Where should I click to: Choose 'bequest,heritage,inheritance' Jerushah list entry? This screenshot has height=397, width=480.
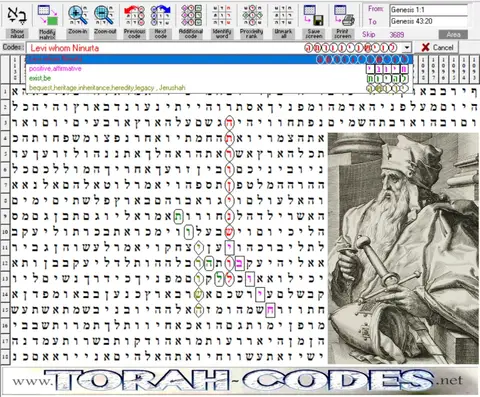pyautogui.click(x=219, y=88)
